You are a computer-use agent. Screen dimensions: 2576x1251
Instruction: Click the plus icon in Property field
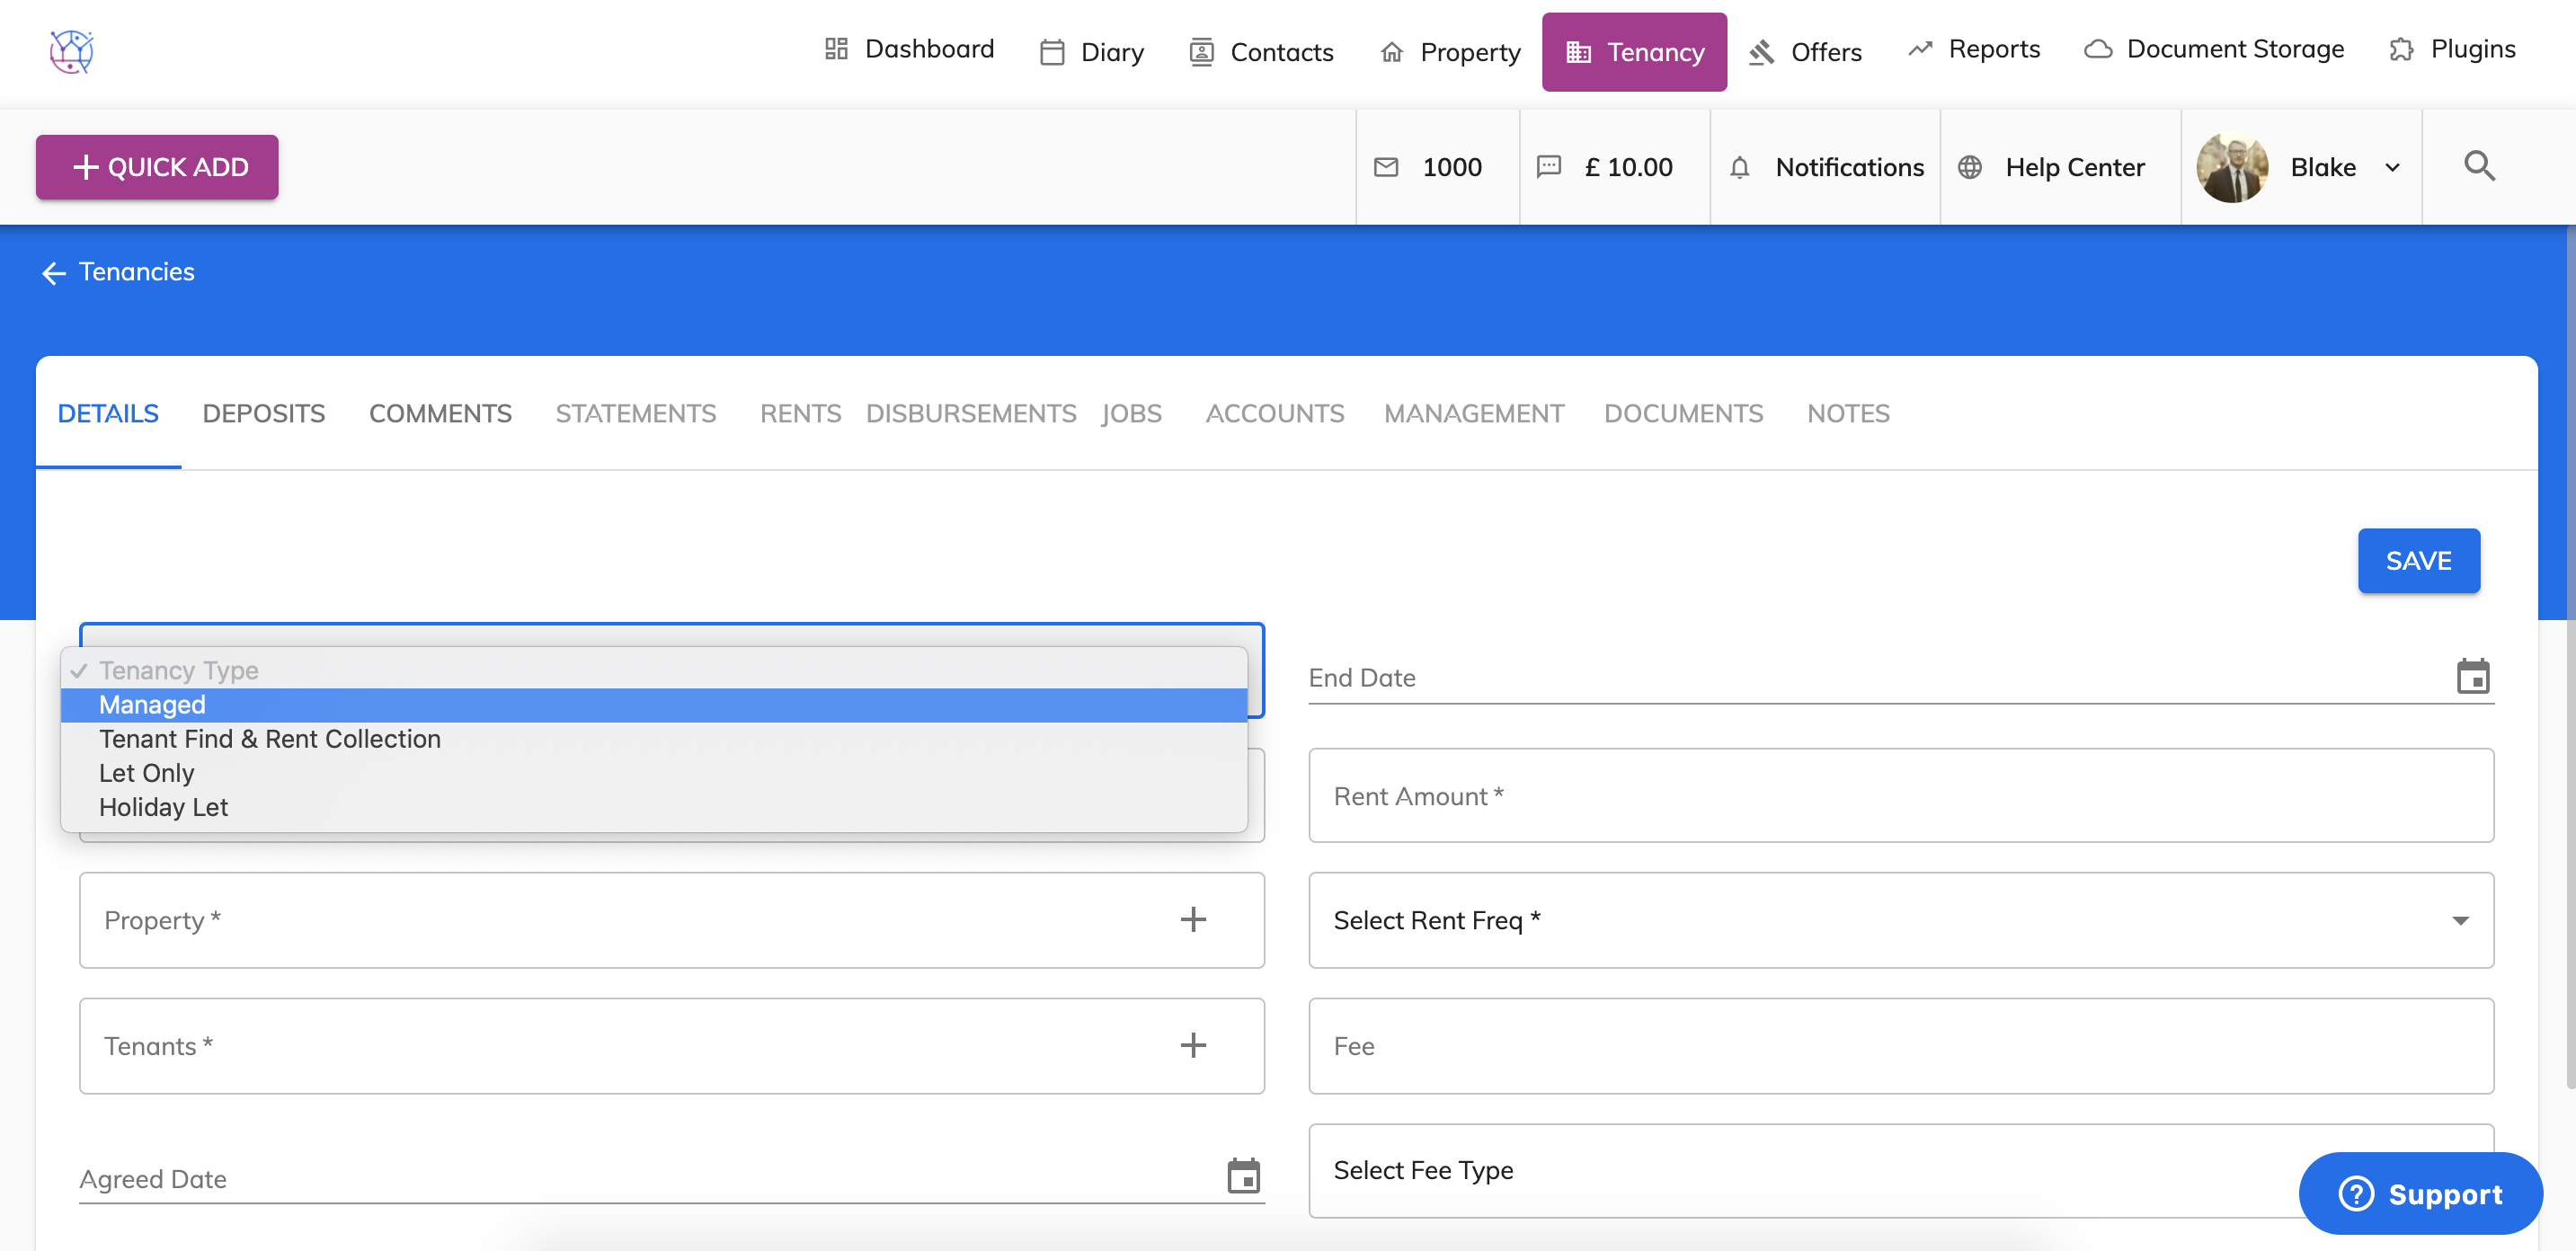1192,920
